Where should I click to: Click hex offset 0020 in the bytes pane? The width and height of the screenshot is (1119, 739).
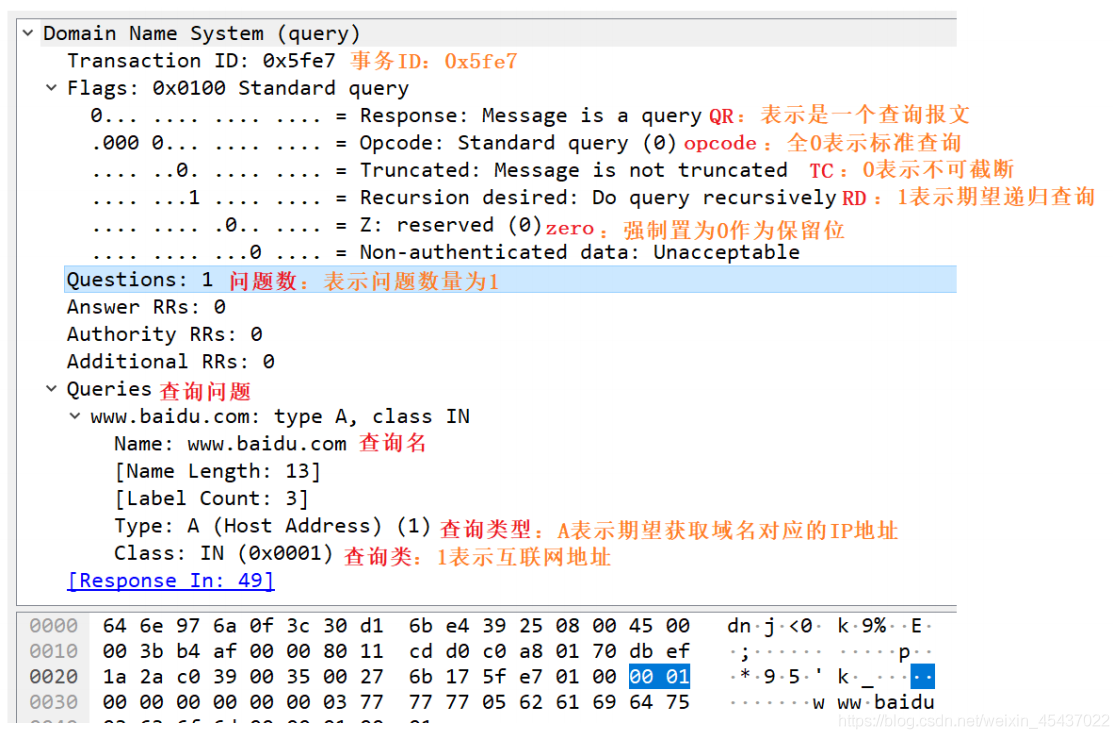54,676
